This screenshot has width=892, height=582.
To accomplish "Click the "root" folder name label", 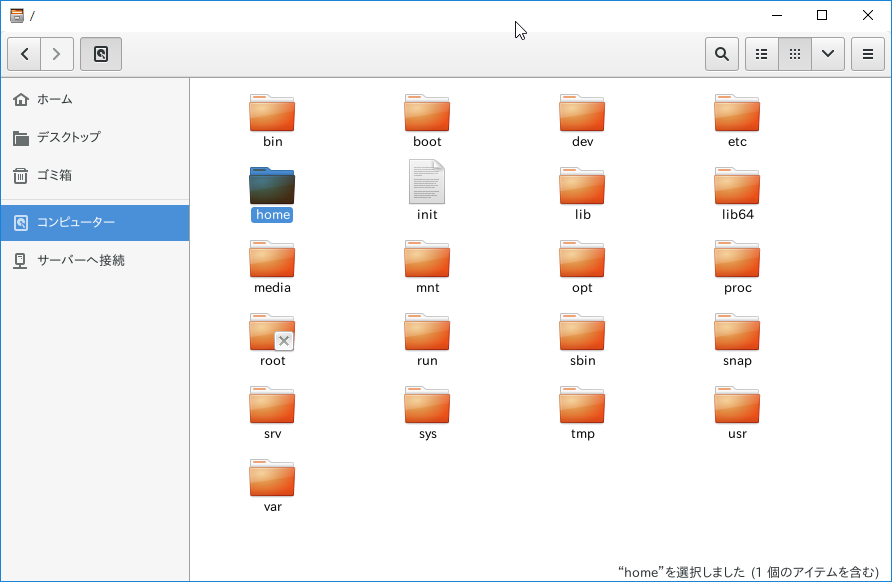I will [x=272, y=361].
